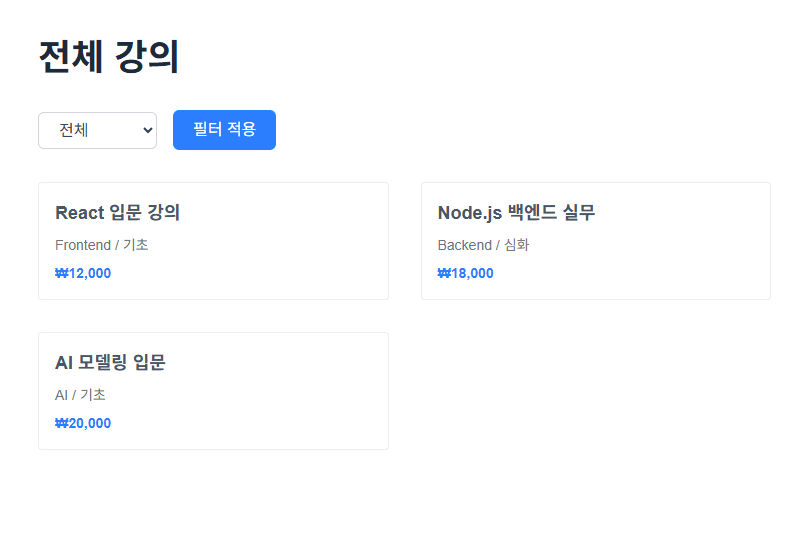Click the 전체 강의 page heading
Viewport: 796px width, 549px height.
pyautogui.click(x=109, y=57)
